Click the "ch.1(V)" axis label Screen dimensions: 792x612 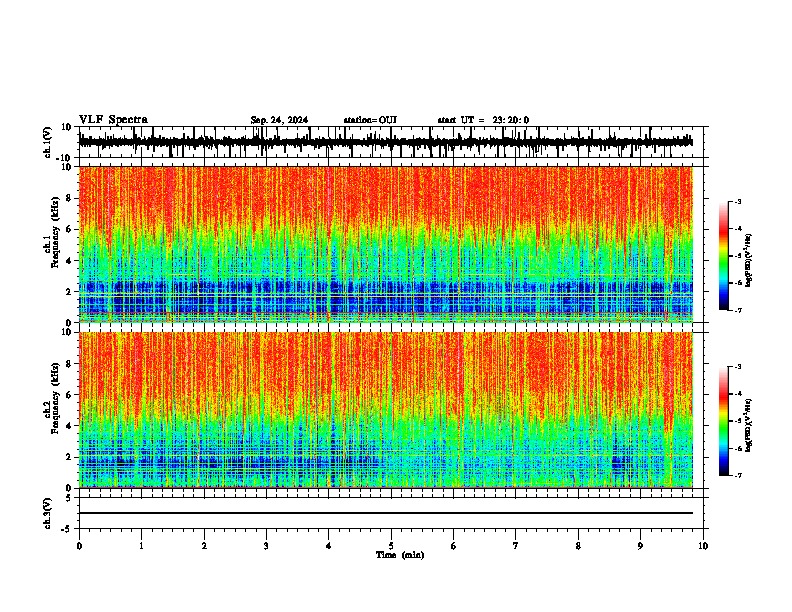click(47, 142)
